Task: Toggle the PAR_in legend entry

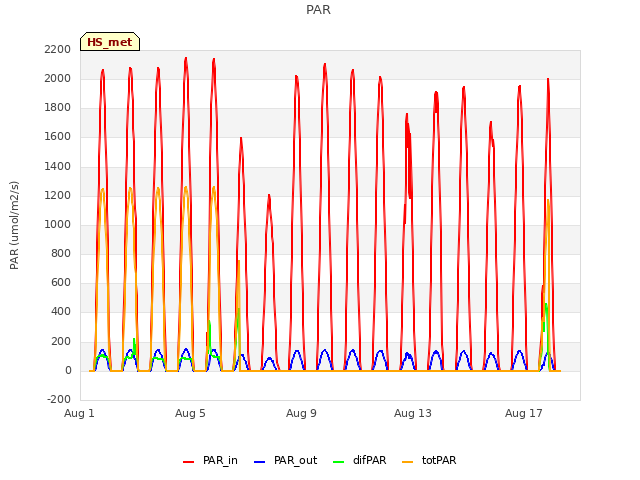Action: pyautogui.click(x=210, y=460)
